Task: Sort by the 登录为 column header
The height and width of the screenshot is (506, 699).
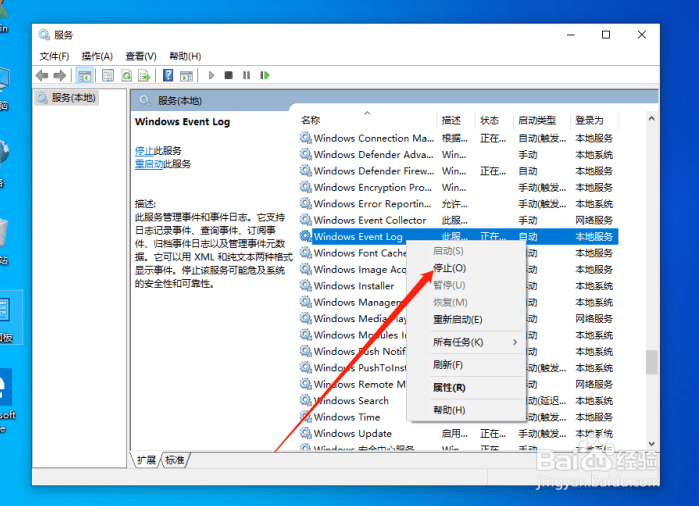Action: [594, 120]
